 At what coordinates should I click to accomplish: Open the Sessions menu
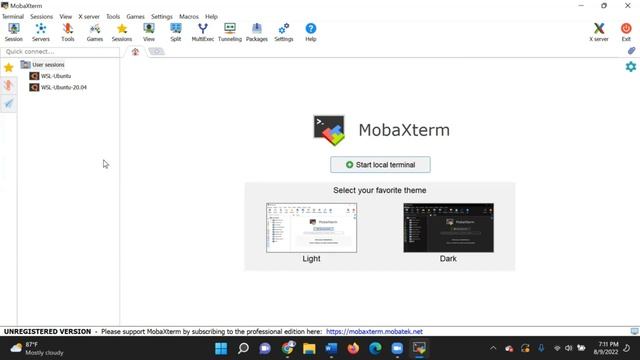tap(41, 16)
